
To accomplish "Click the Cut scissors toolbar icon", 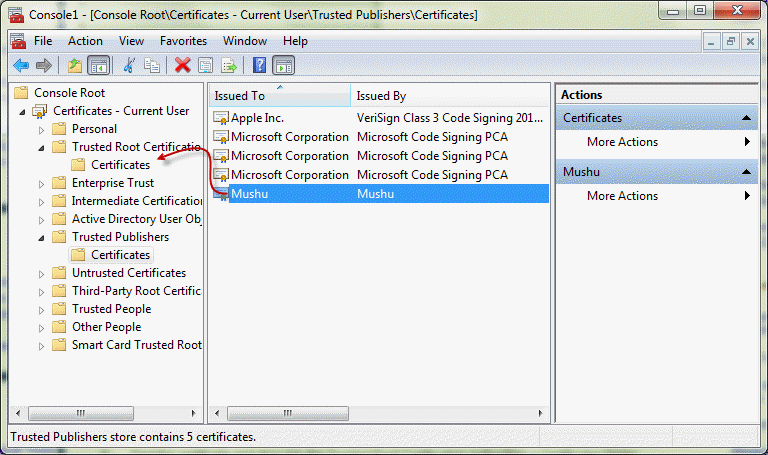I will coord(129,65).
